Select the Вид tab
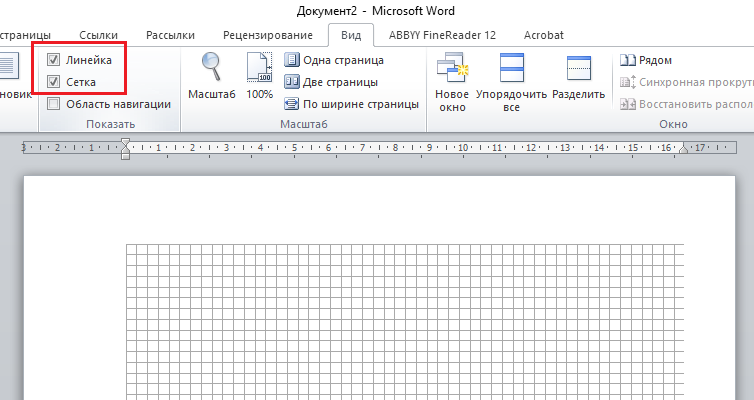The image size is (754, 400). (351, 35)
